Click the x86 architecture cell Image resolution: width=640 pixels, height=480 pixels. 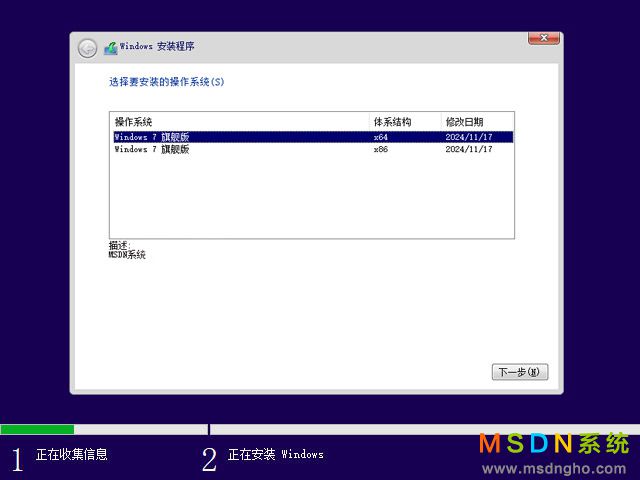pos(380,149)
